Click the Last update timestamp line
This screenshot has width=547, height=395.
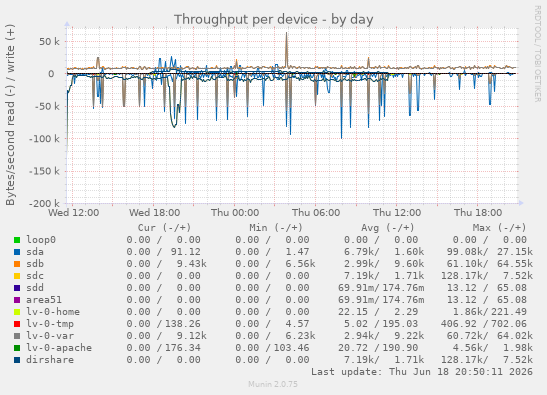422,372
